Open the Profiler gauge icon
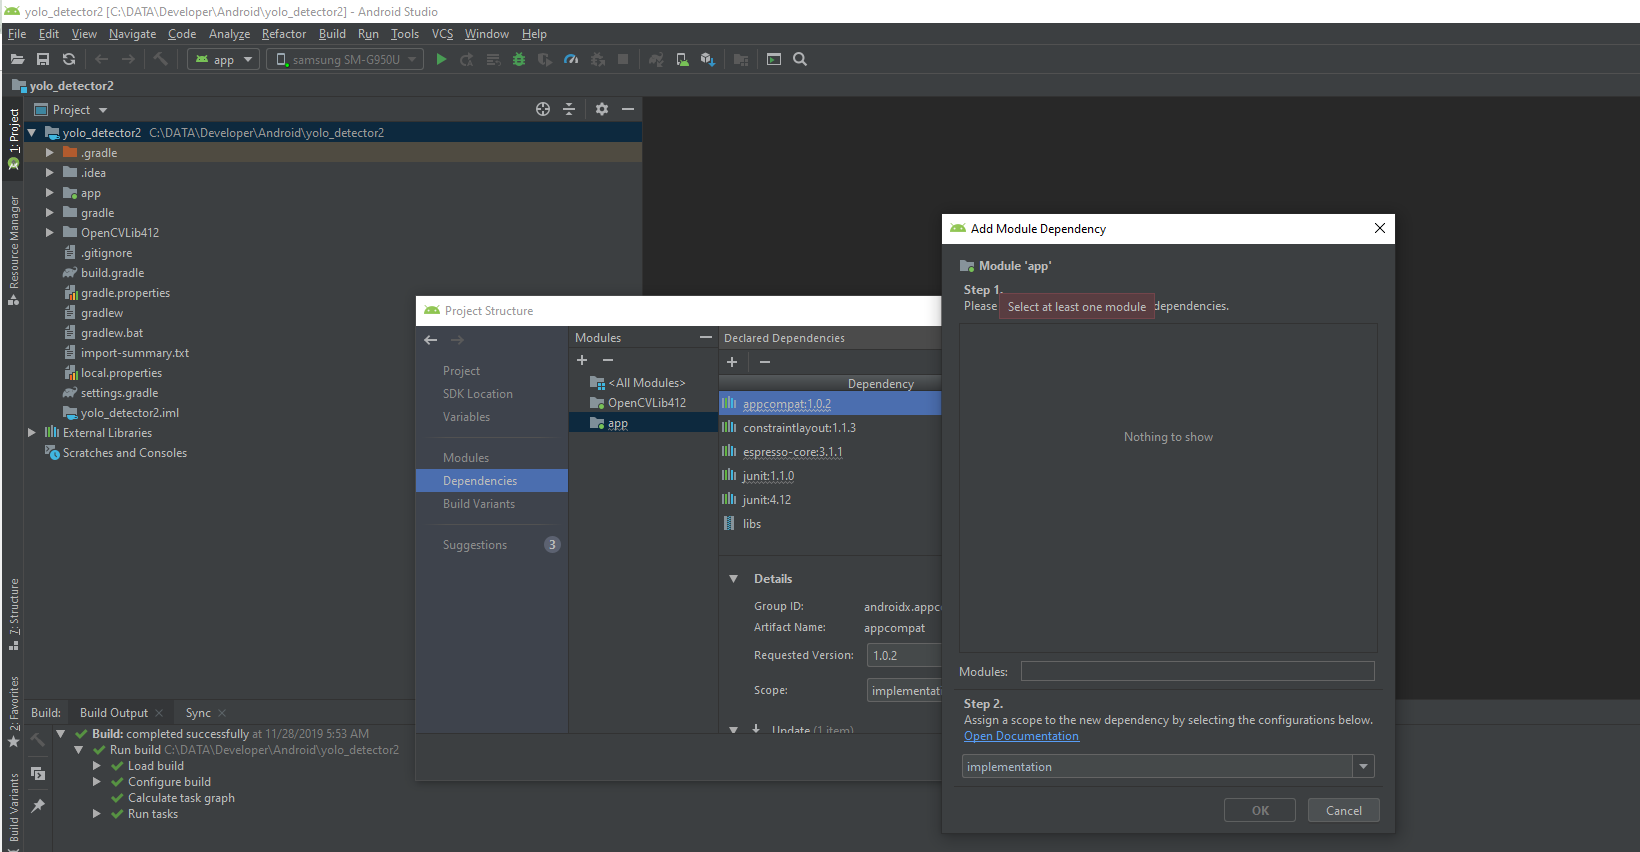This screenshot has height=852, width=1640. (x=571, y=59)
